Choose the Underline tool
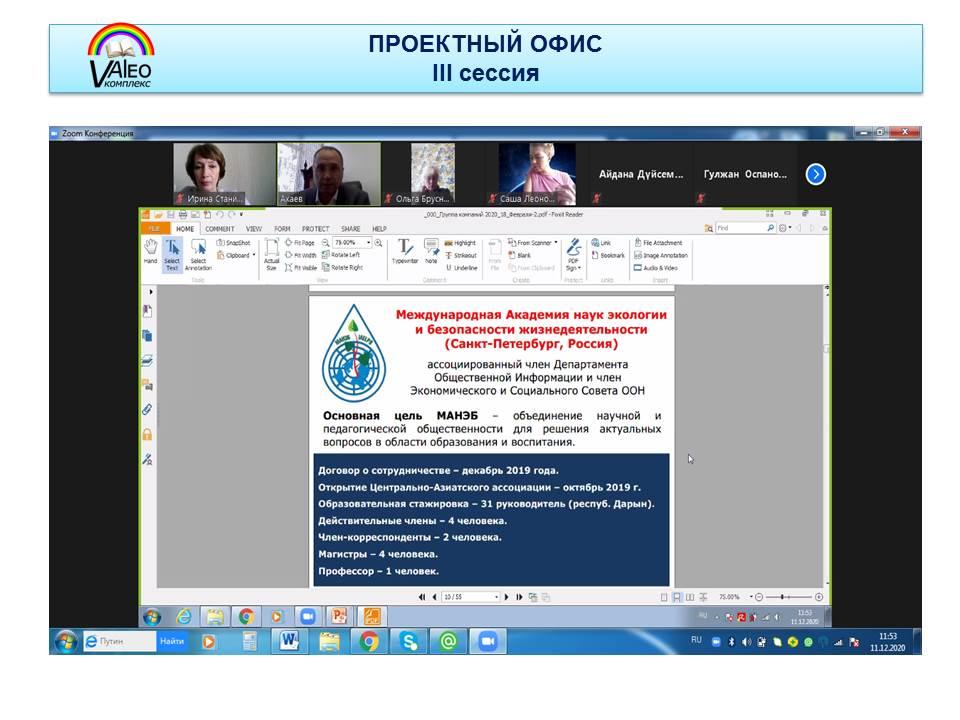This screenshot has height=720, width=960. pyautogui.click(x=461, y=268)
